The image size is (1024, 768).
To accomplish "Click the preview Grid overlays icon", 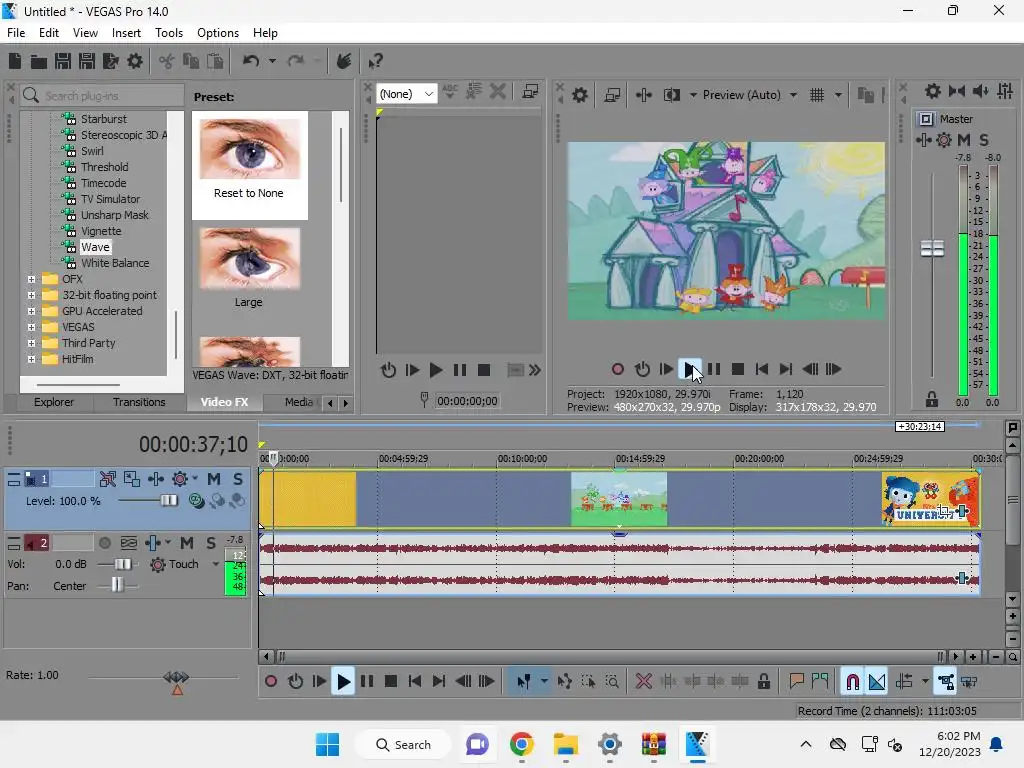I will pos(817,95).
